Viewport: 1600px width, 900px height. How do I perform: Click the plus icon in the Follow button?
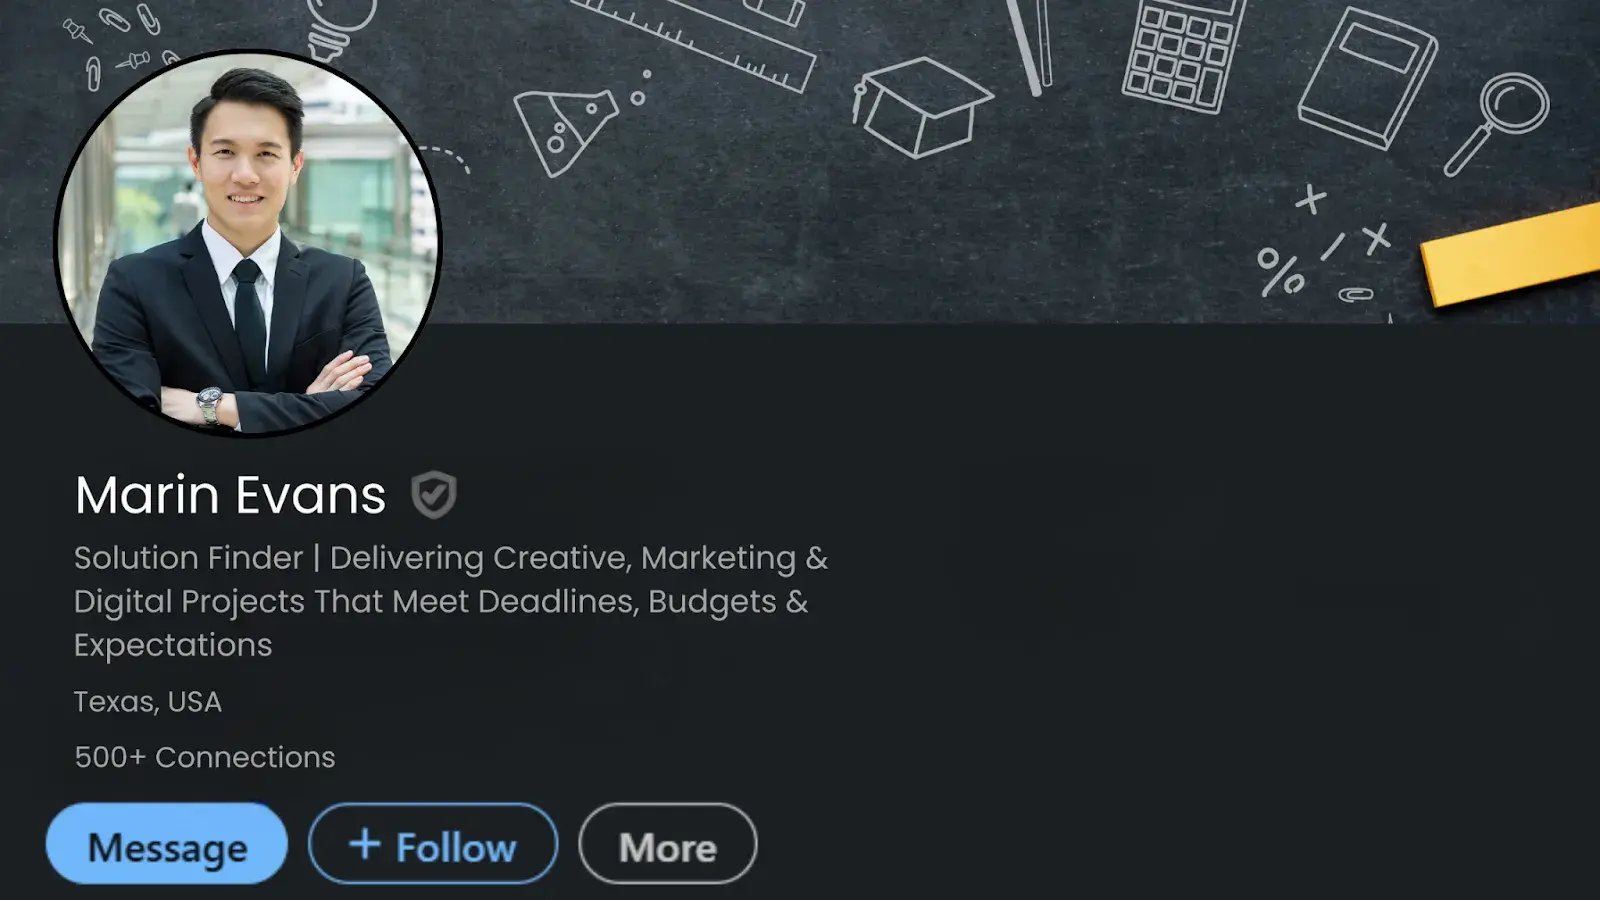[x=365, y=844]
